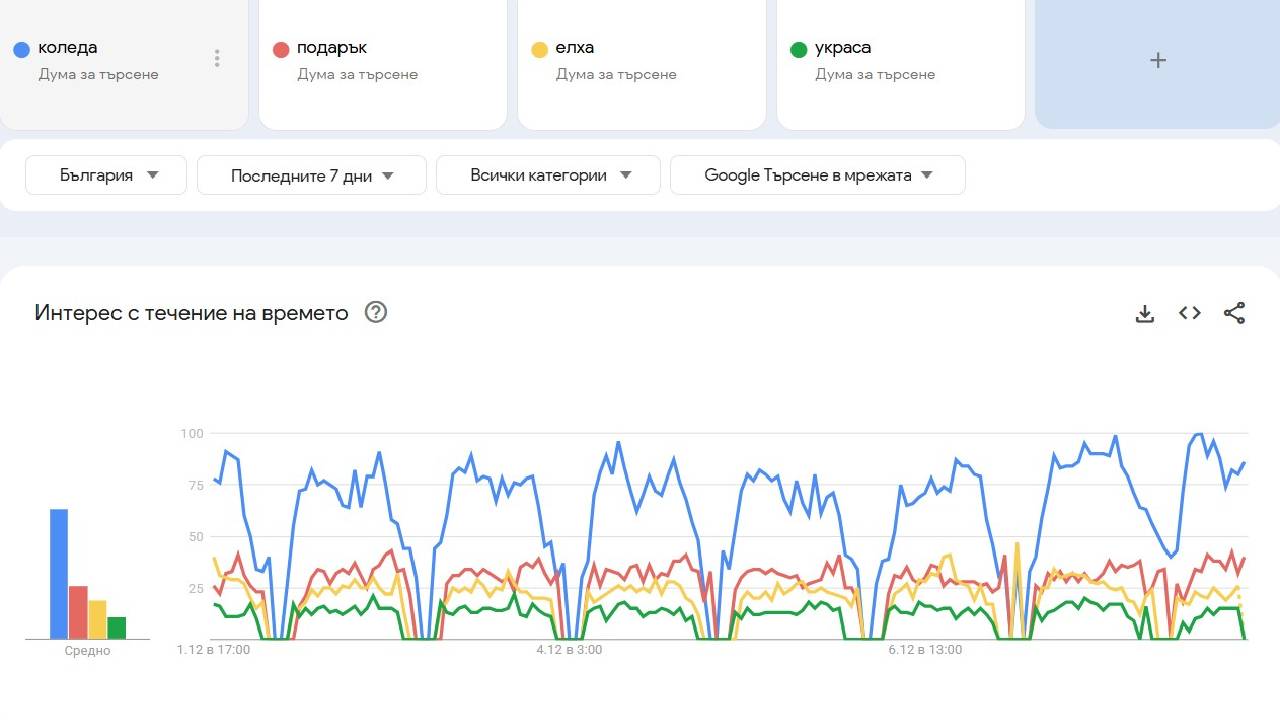Download the interest over time data
This screenshot has width=1280, height=720.
(1144, 313)
